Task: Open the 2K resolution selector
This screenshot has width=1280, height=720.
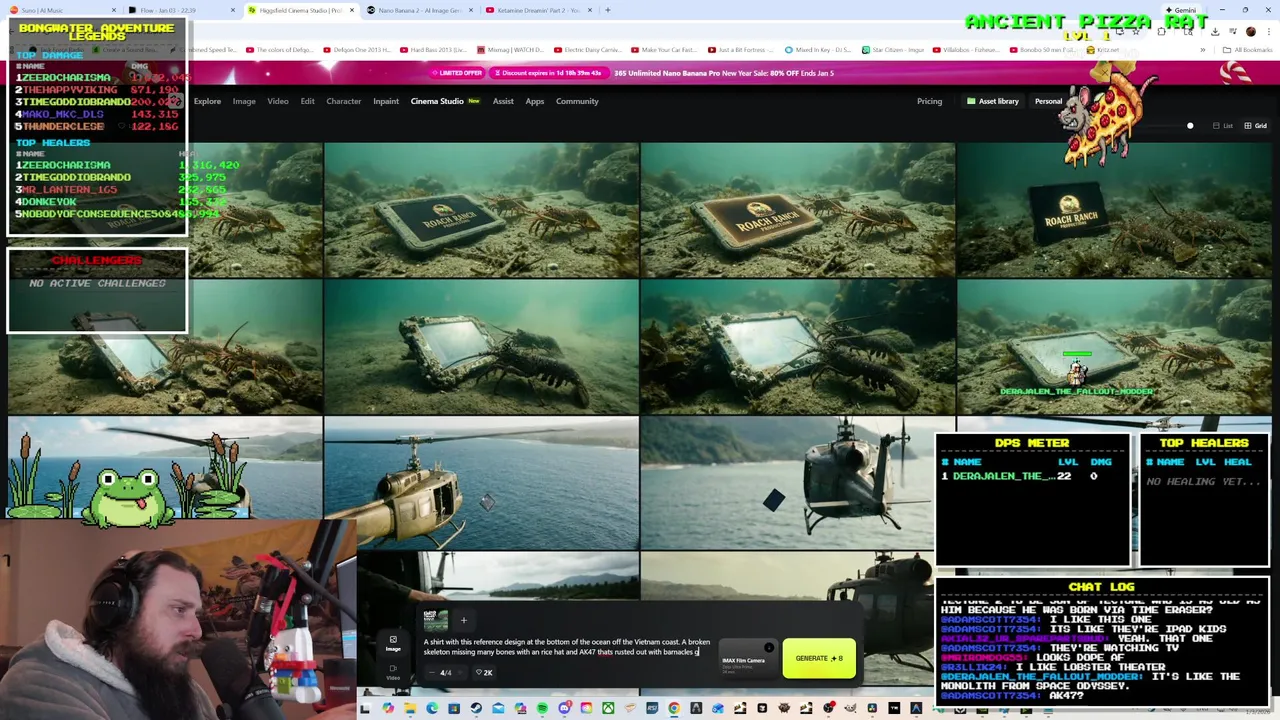Action: pyautogui.click(x=484, y=673)
